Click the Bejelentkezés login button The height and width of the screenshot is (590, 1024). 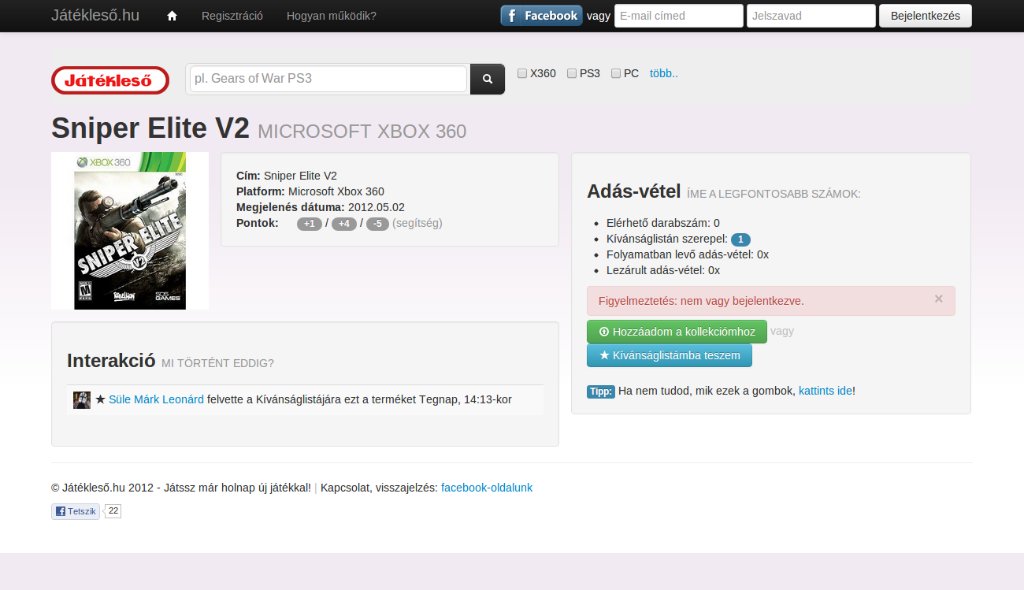click(x=925, y=16)
